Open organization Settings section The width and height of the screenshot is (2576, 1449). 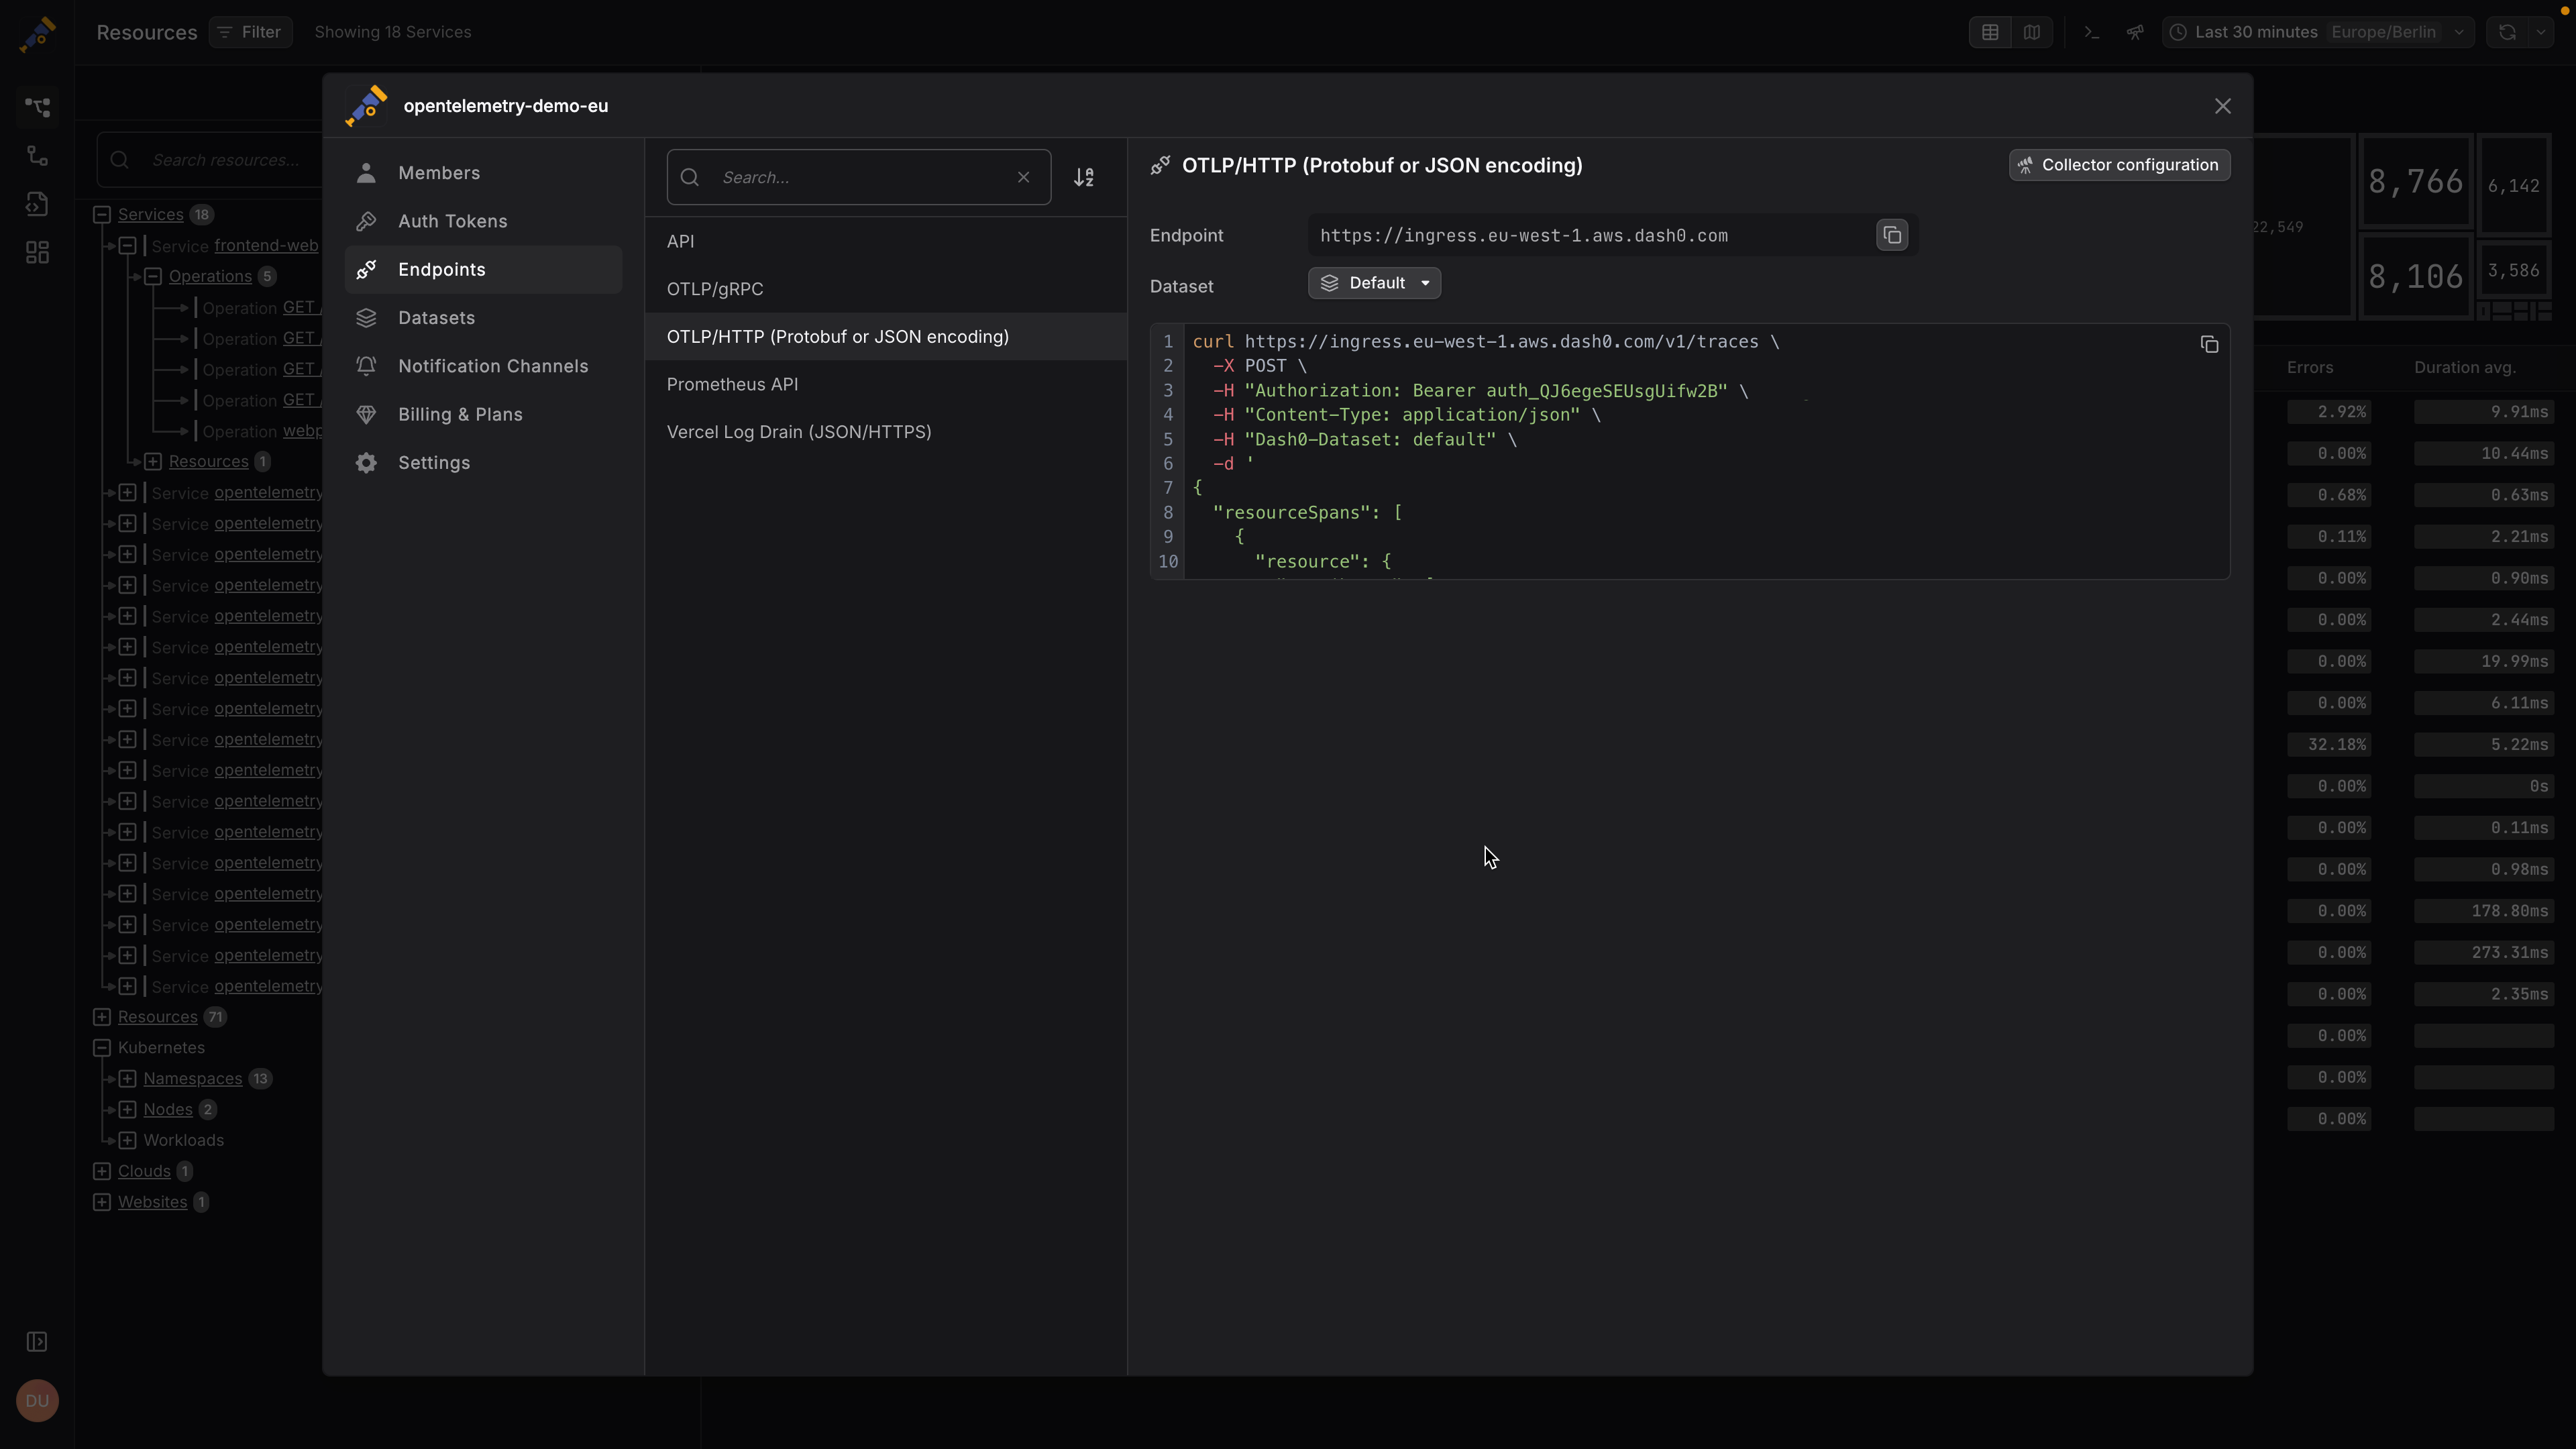click(x=483, y=463)
